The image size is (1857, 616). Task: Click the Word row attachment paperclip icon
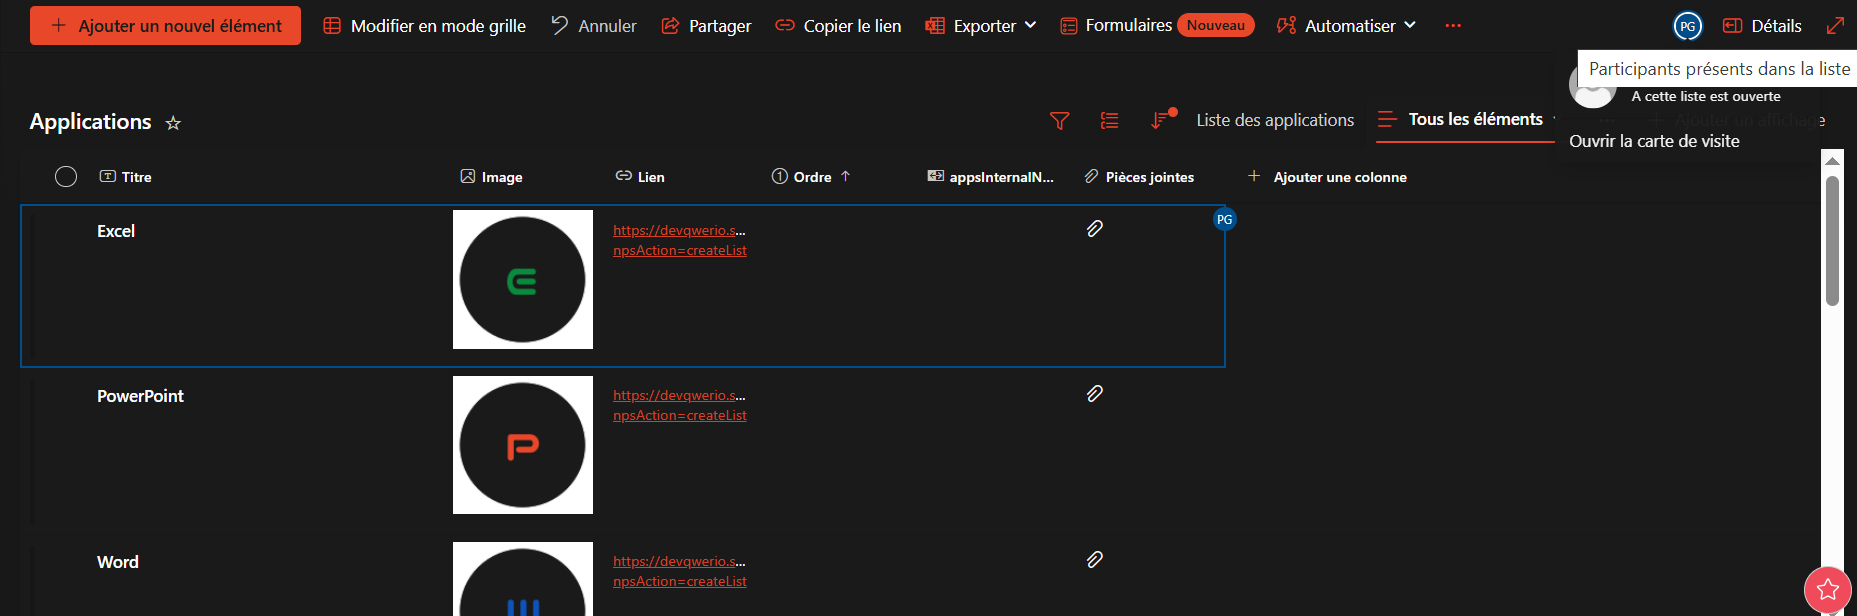coord(1095,560)
